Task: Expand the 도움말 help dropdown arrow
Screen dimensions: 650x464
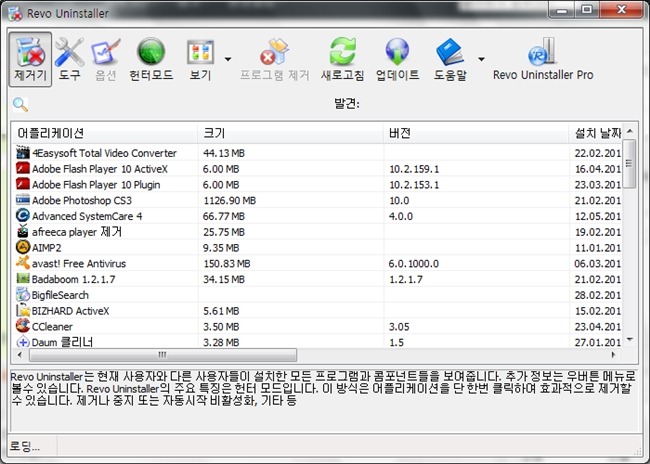Action: (x=481, y=59)
